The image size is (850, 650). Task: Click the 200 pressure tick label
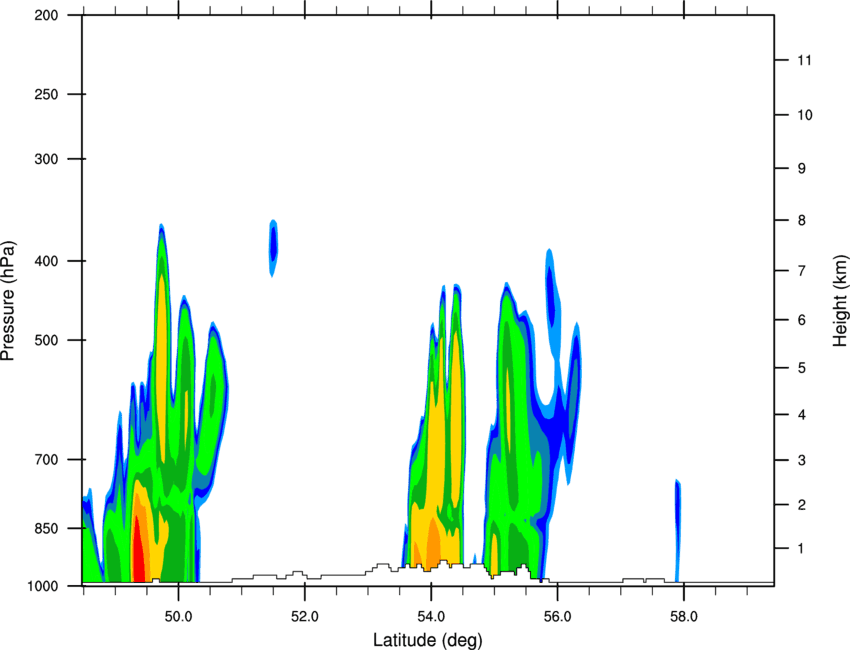pyautogui.click(x=46, y=15)
